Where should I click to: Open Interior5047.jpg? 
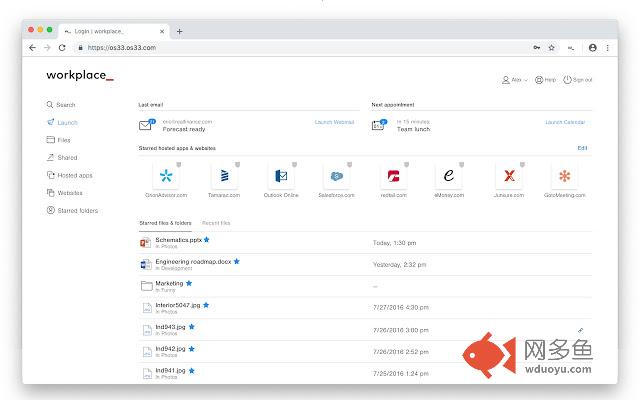pyautogui.click(x=178, y=305)
